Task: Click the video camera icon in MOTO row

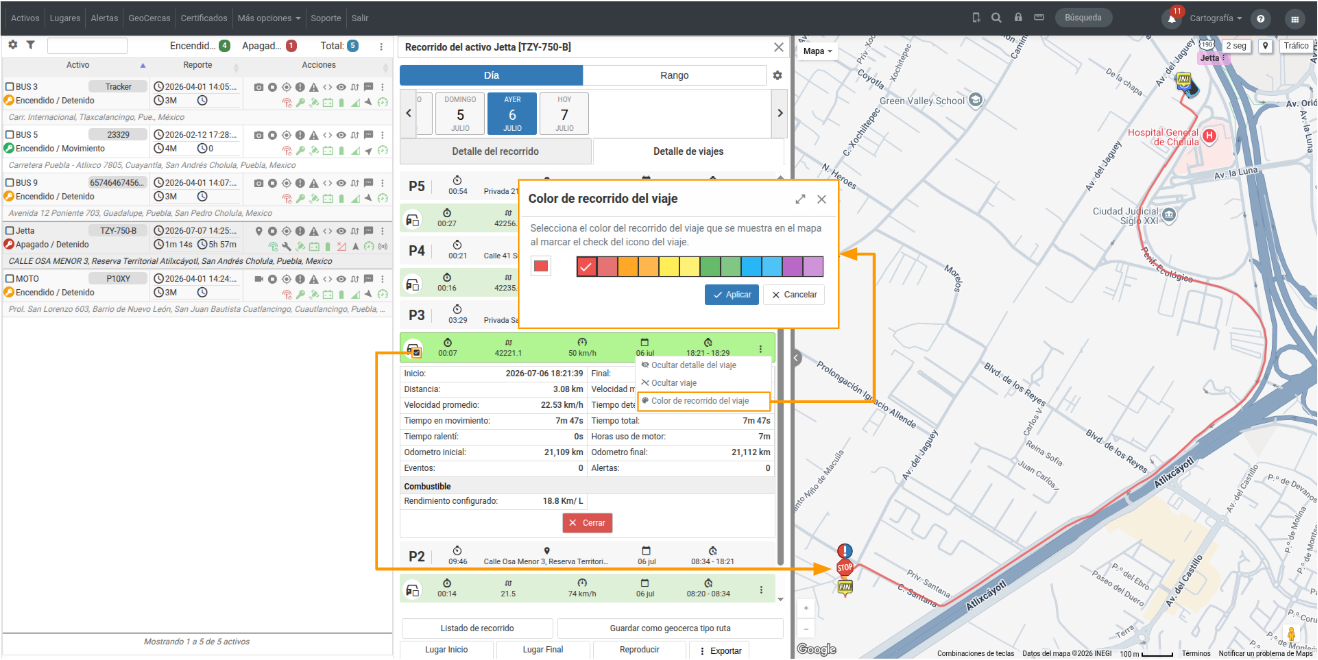Action: [x=258, y=279]
